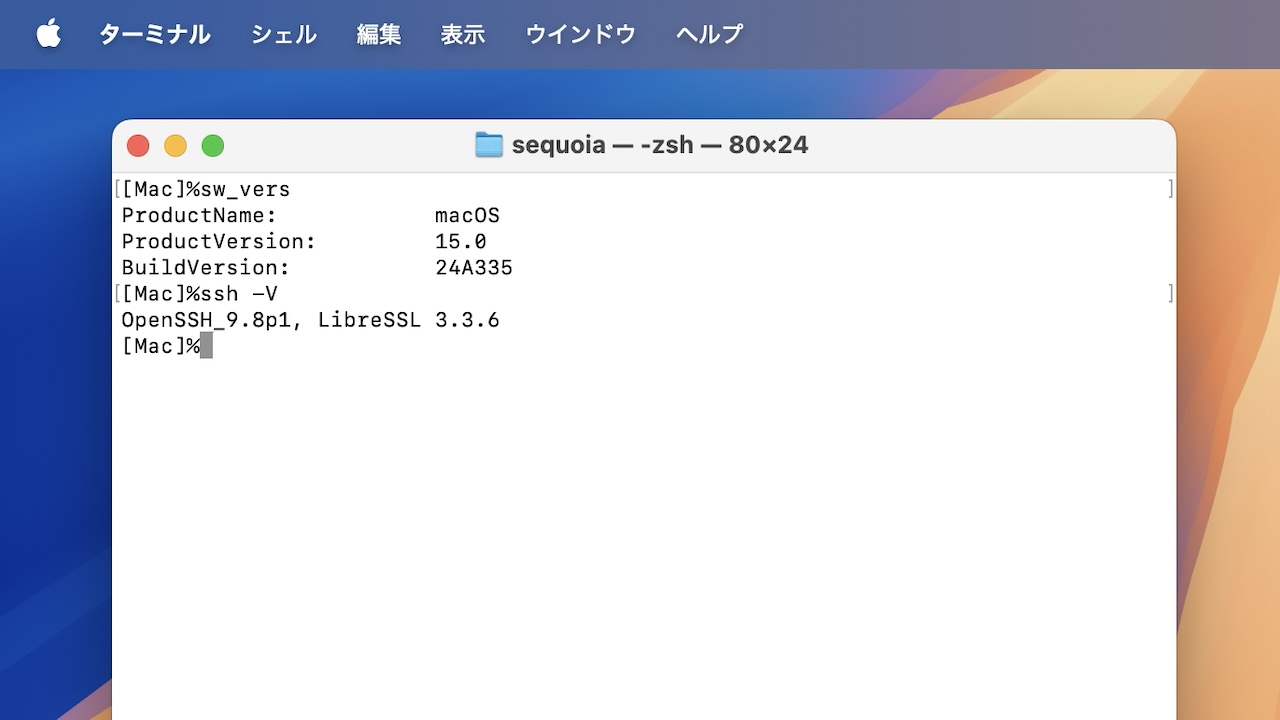The width and height of the screenshot is (1280, 720).
Task: Click the 24A335 build value
Action: 474,267
